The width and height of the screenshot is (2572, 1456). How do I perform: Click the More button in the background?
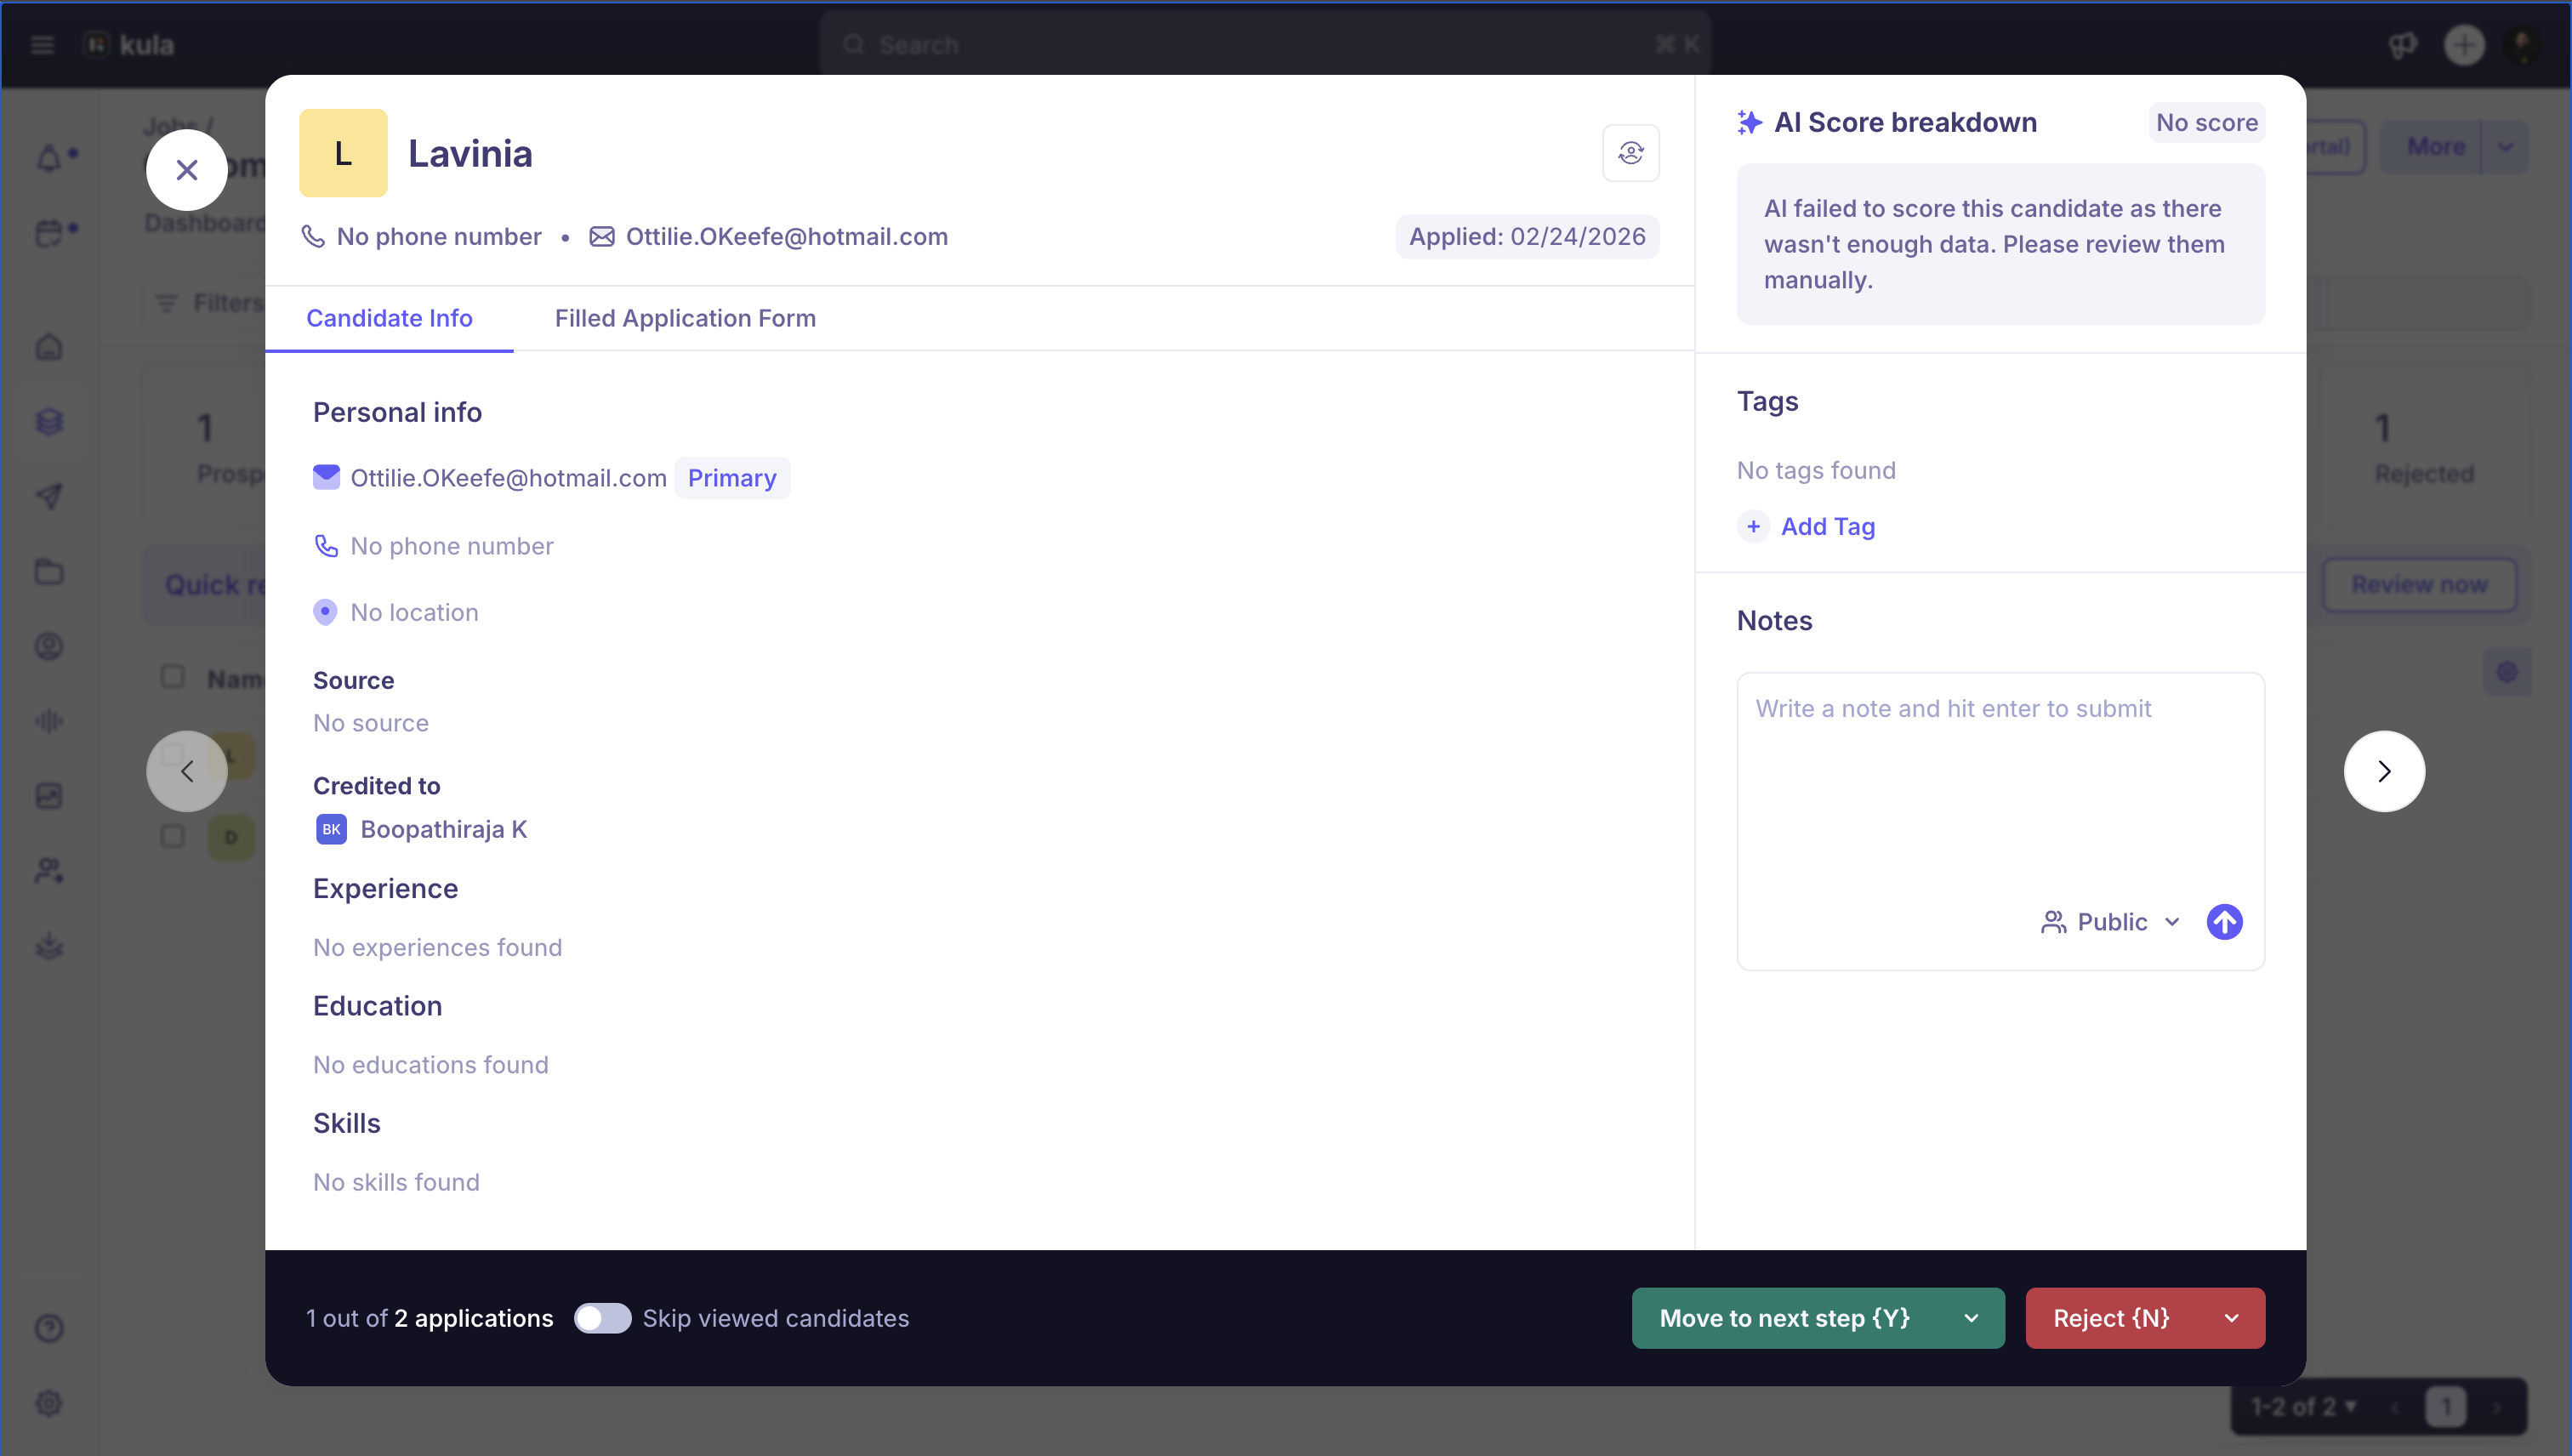2436,147
